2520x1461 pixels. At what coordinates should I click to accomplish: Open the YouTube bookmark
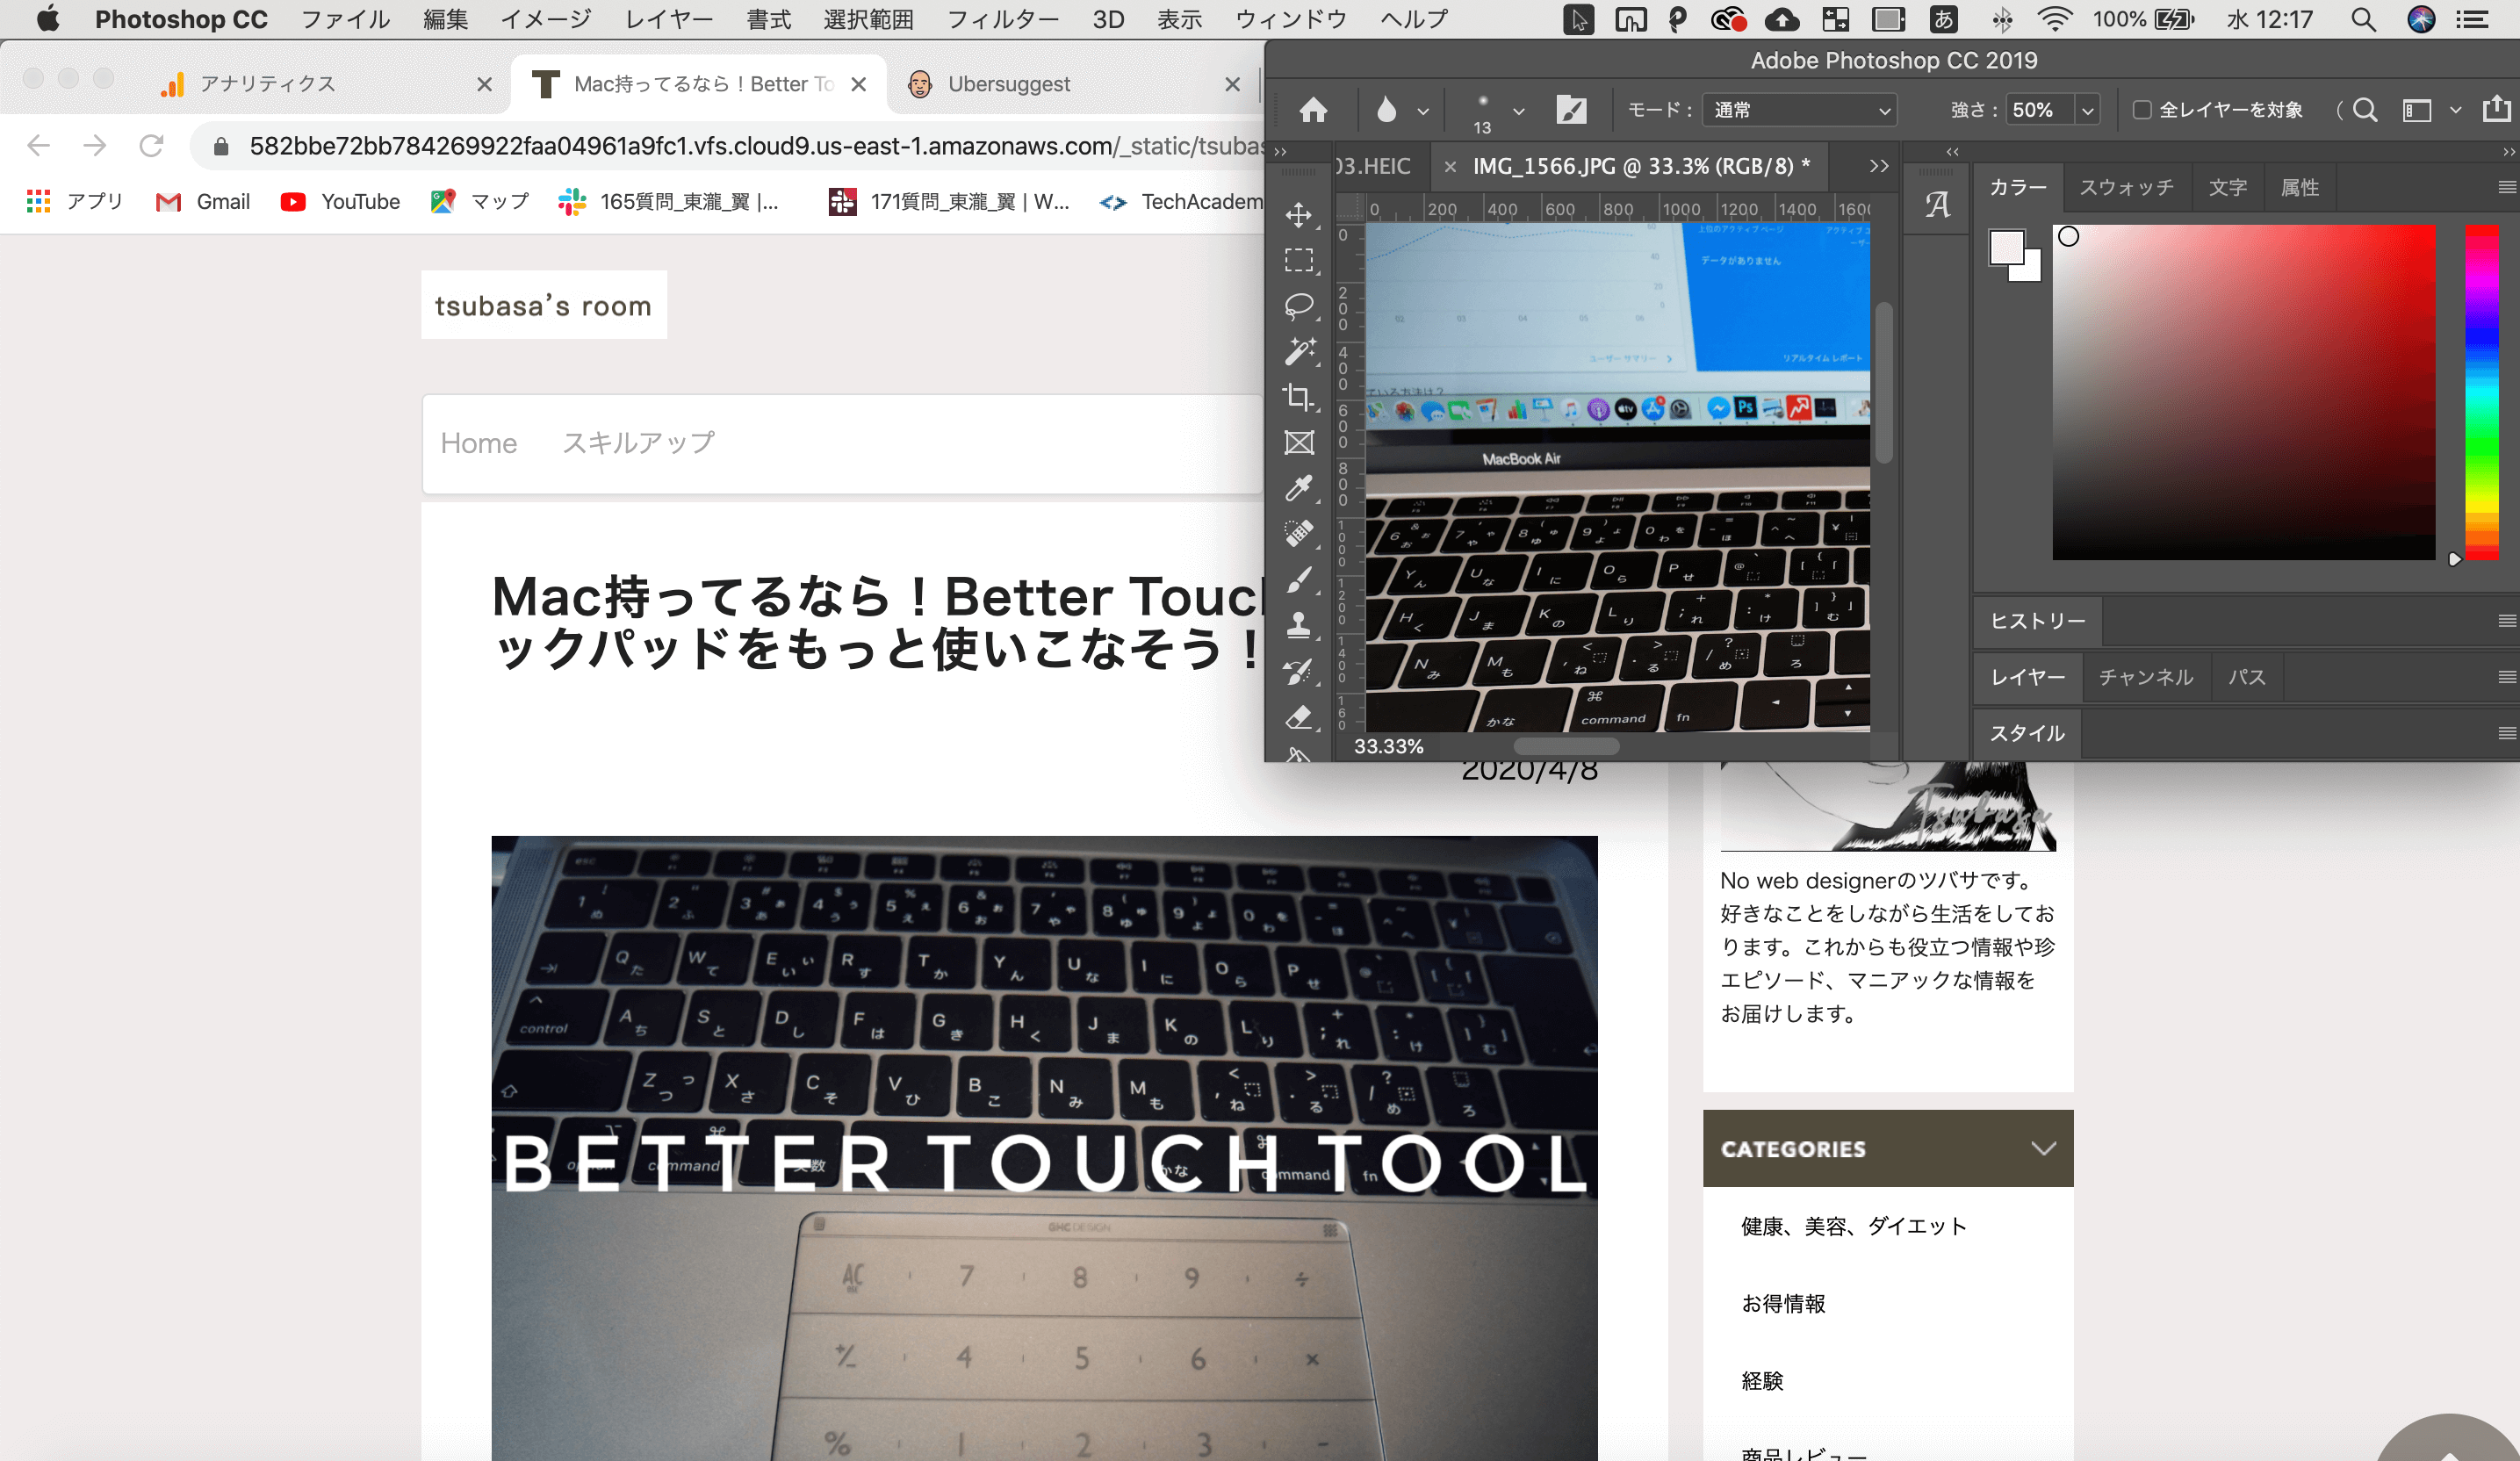click(x=340, y=202)
